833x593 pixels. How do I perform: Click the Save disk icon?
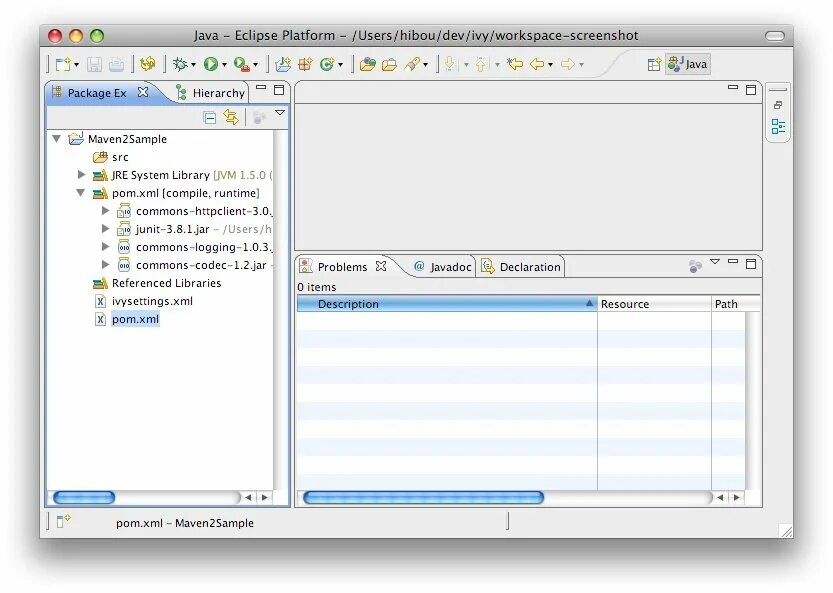click(x=95, y=64)
